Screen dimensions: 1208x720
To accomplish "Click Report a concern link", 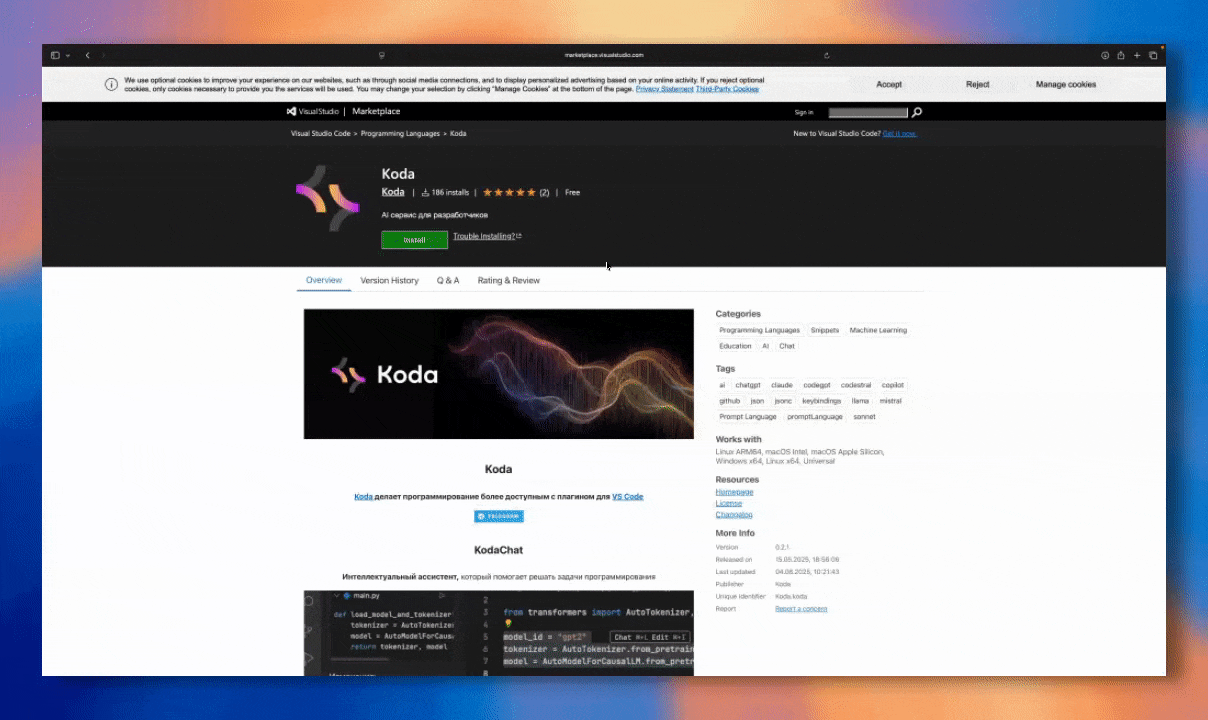I will click(801, 609).
